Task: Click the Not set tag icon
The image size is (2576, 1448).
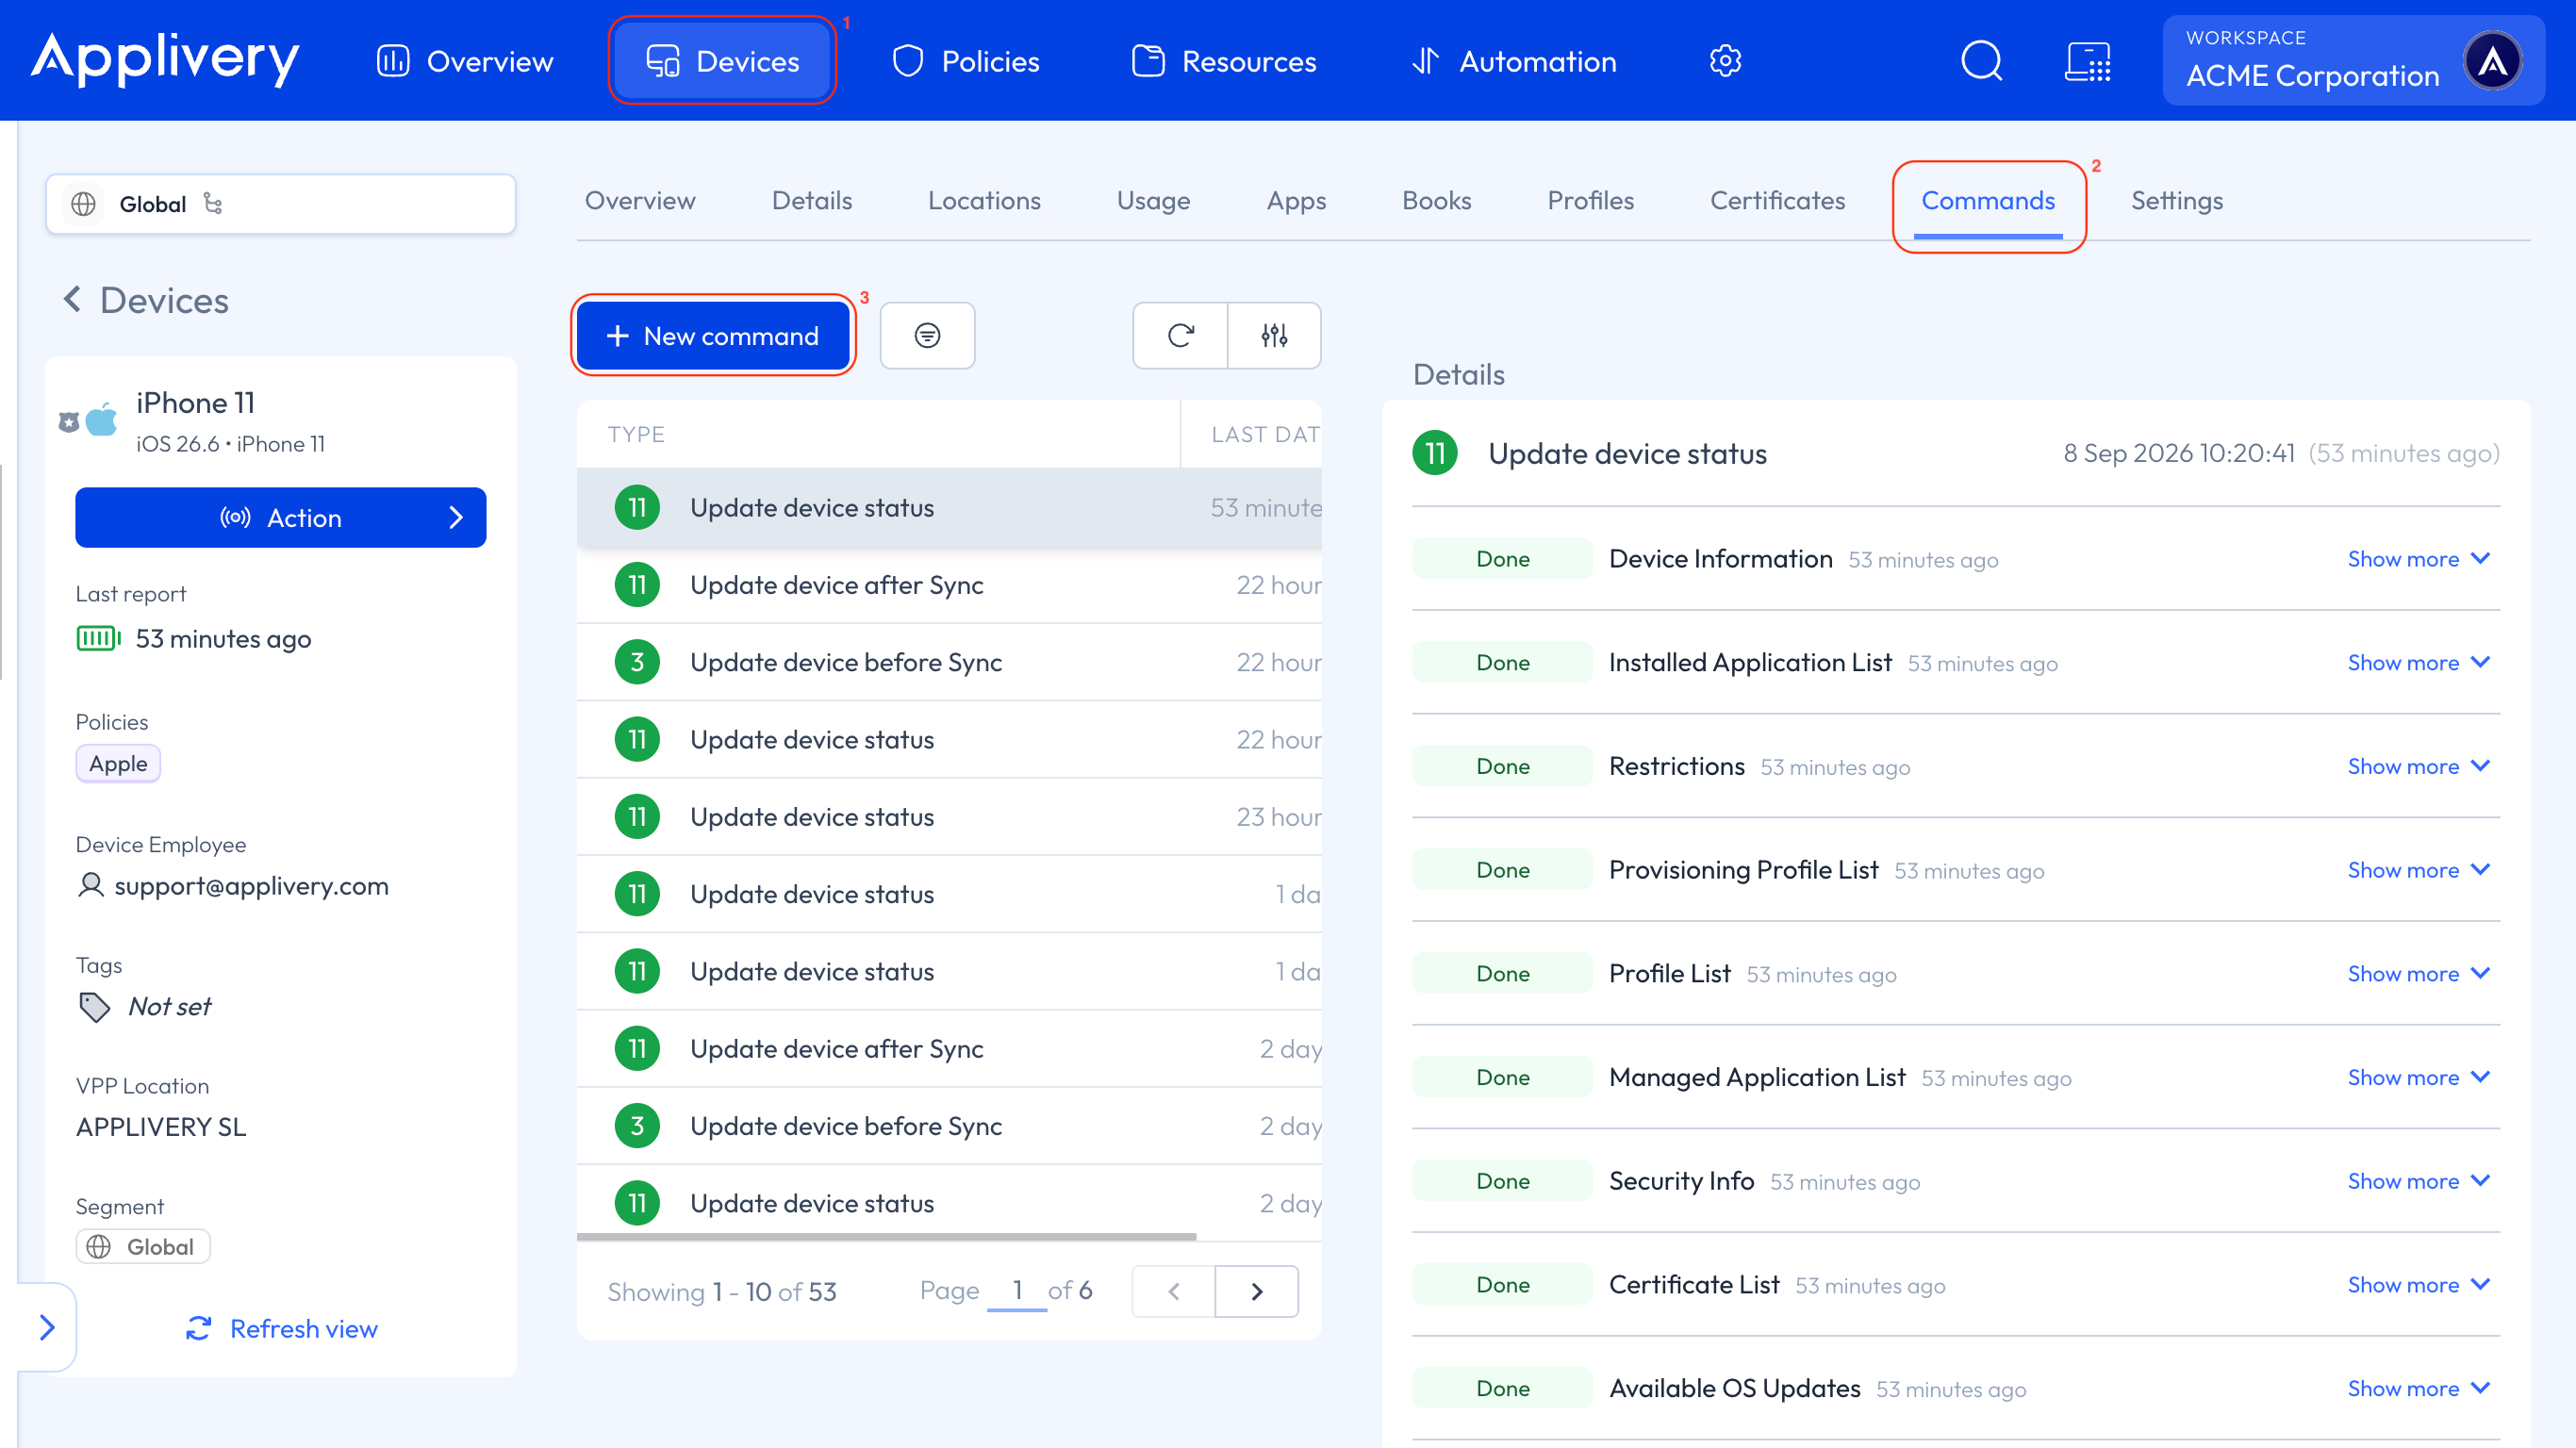Action: pyautogui.click(x=94, y=1006)
